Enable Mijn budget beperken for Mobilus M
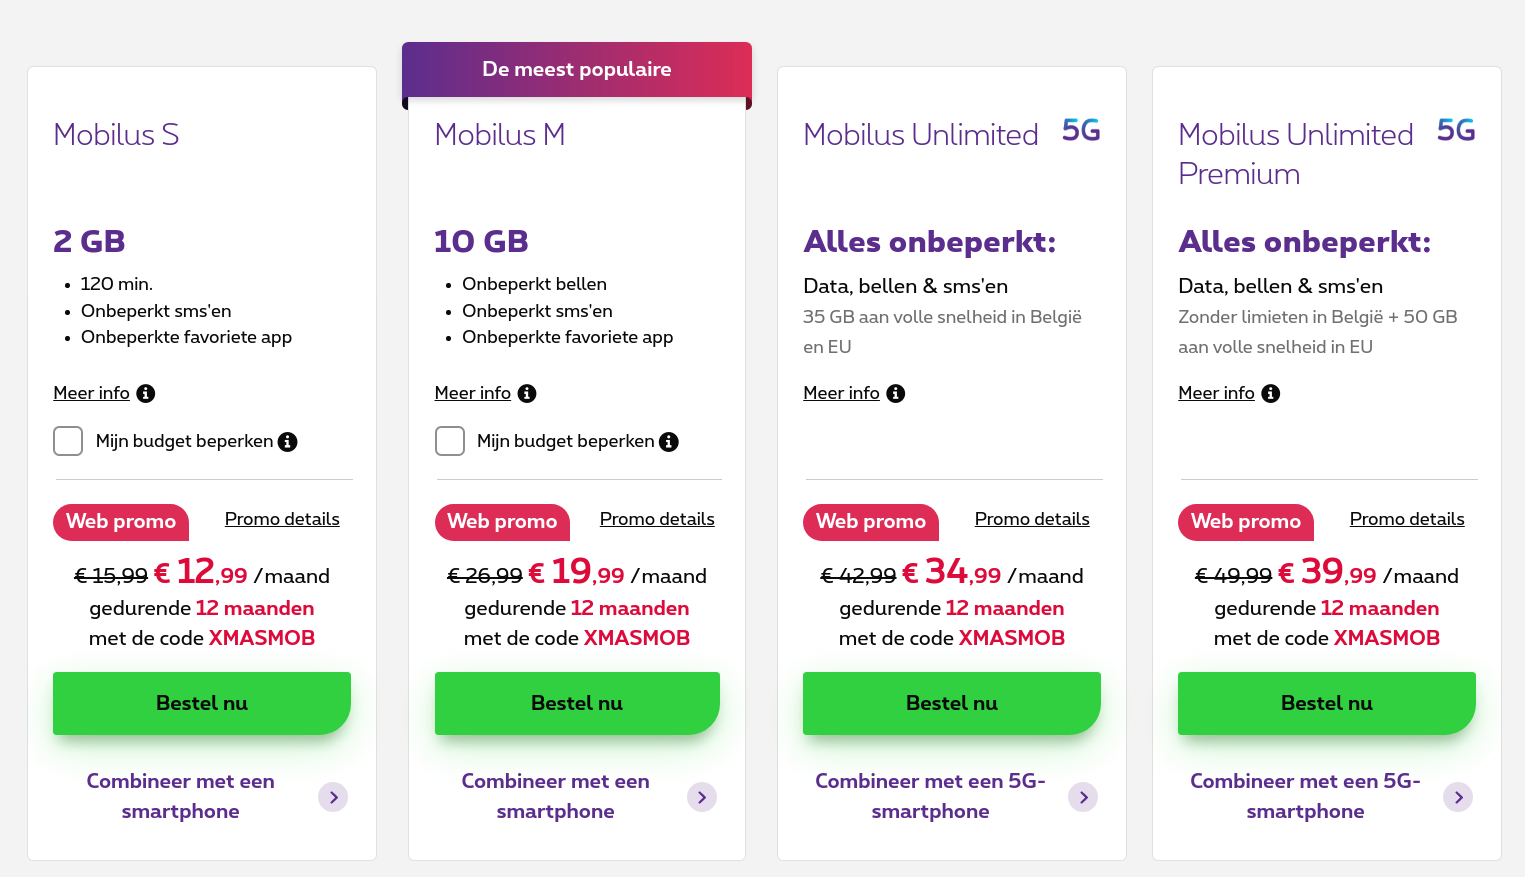The image size is (1525, 877). [450, 441]
